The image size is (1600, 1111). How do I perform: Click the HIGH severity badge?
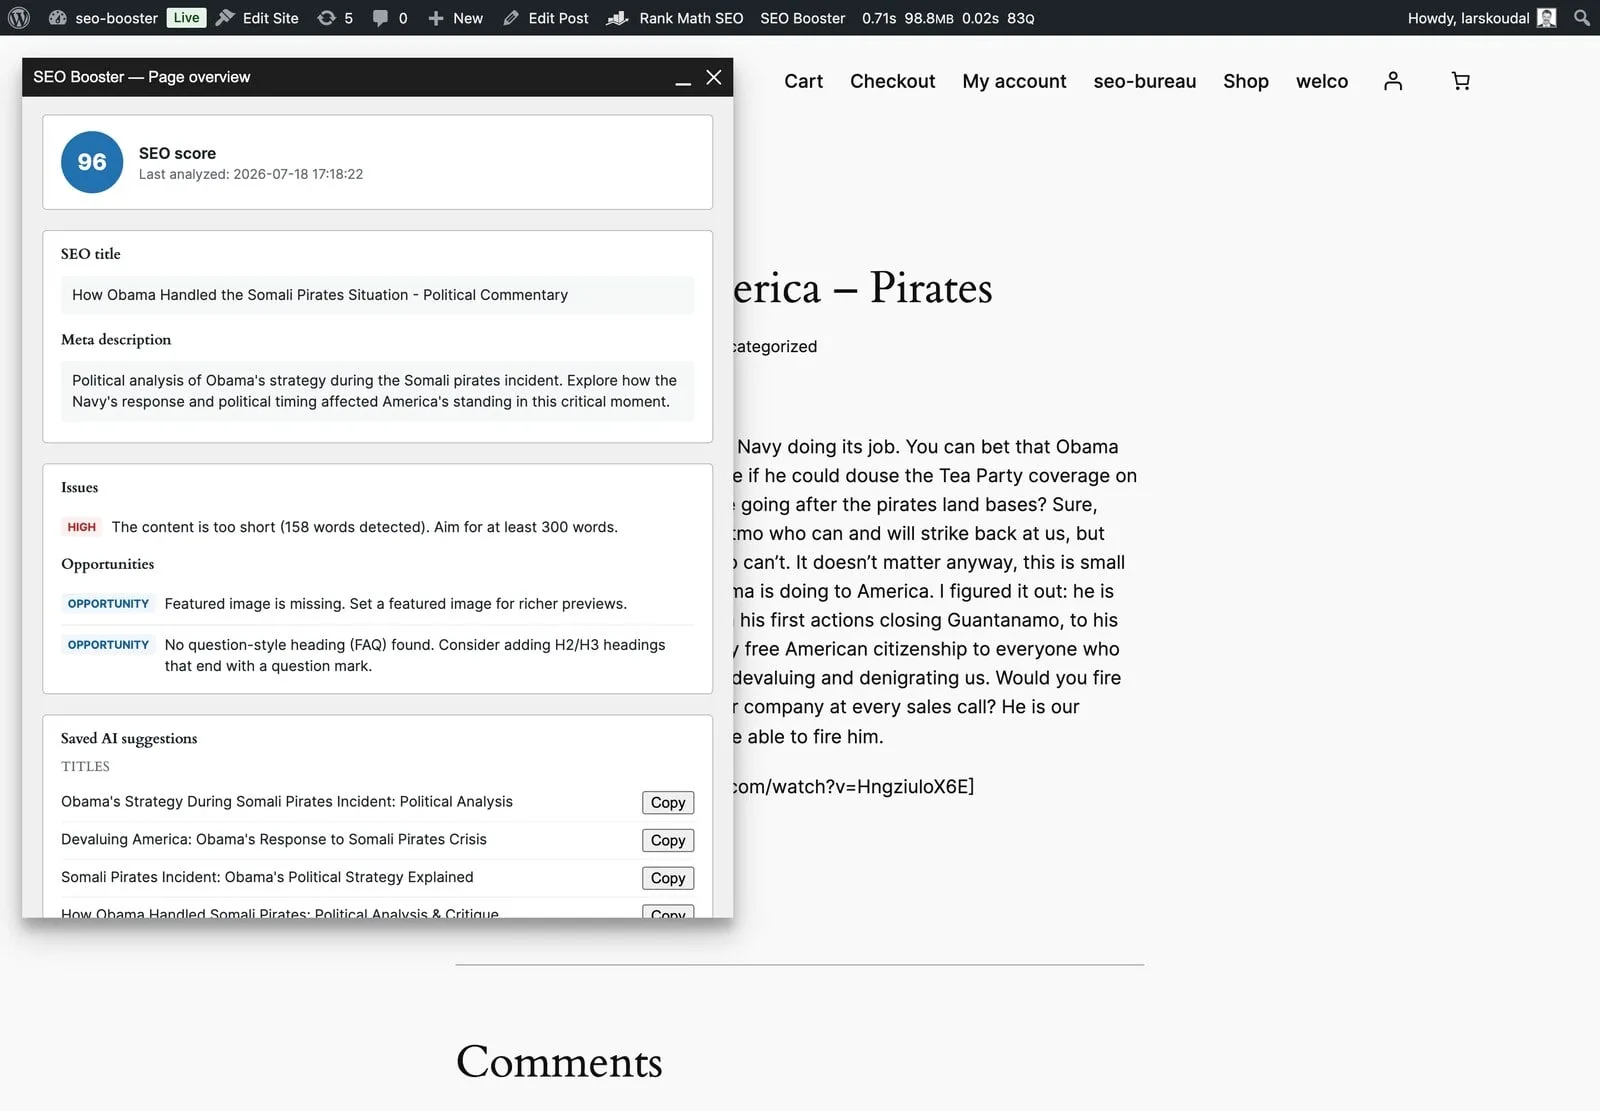(x=82, y=527)
